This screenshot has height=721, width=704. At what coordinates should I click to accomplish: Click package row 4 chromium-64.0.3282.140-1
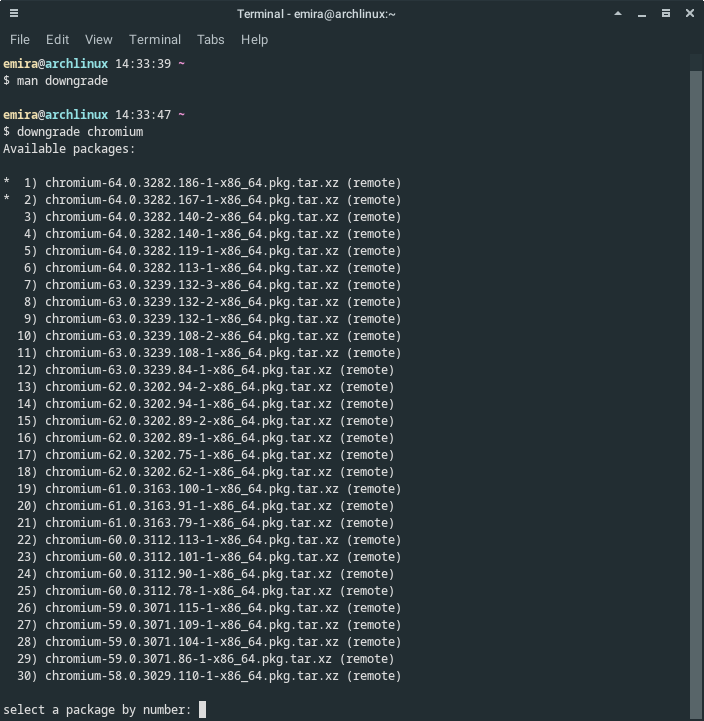[212, 234]
